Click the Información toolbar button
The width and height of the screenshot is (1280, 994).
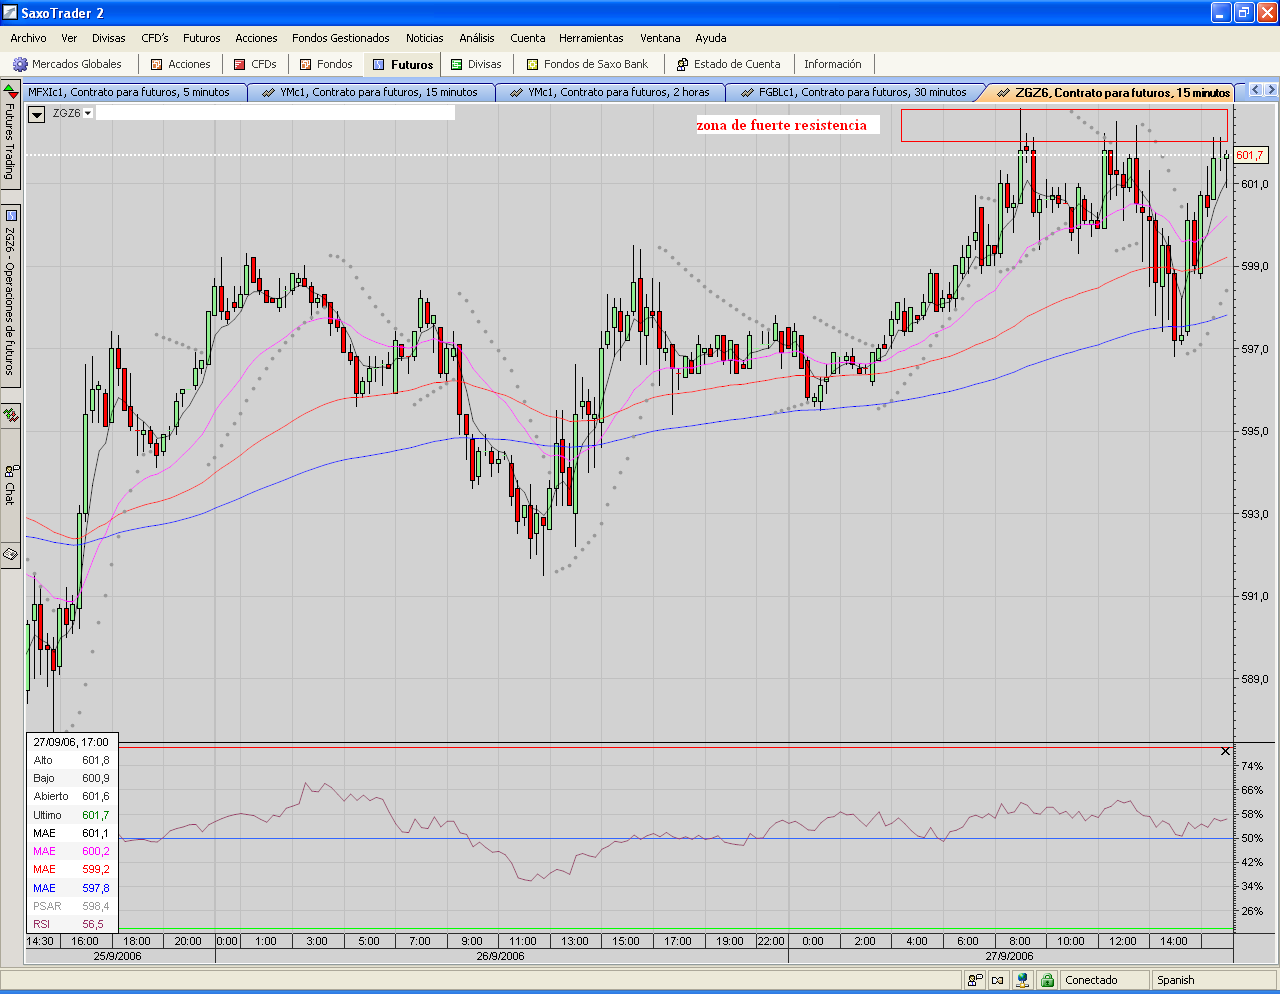click(832, 64)
